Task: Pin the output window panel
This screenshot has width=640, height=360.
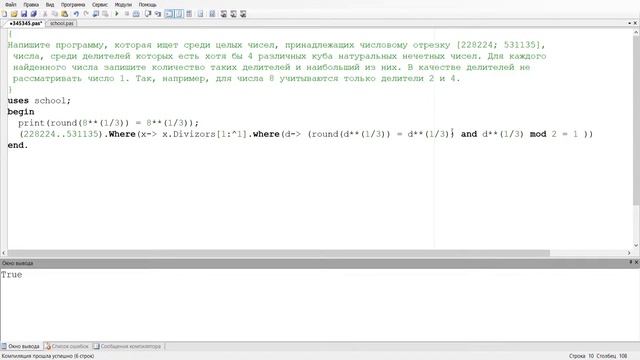Action: 630,262
